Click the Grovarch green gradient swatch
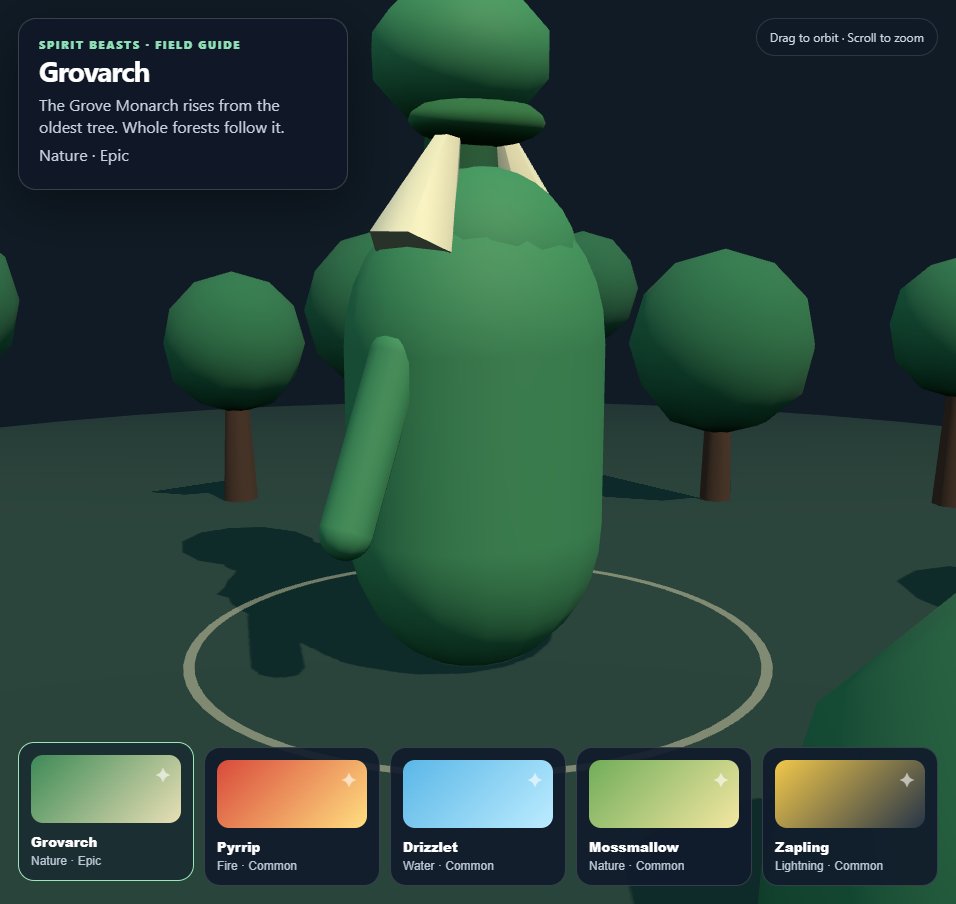Image resolution: width=956 pixels, height=904 pixels. pyautogui.click(x=106, y=789)
